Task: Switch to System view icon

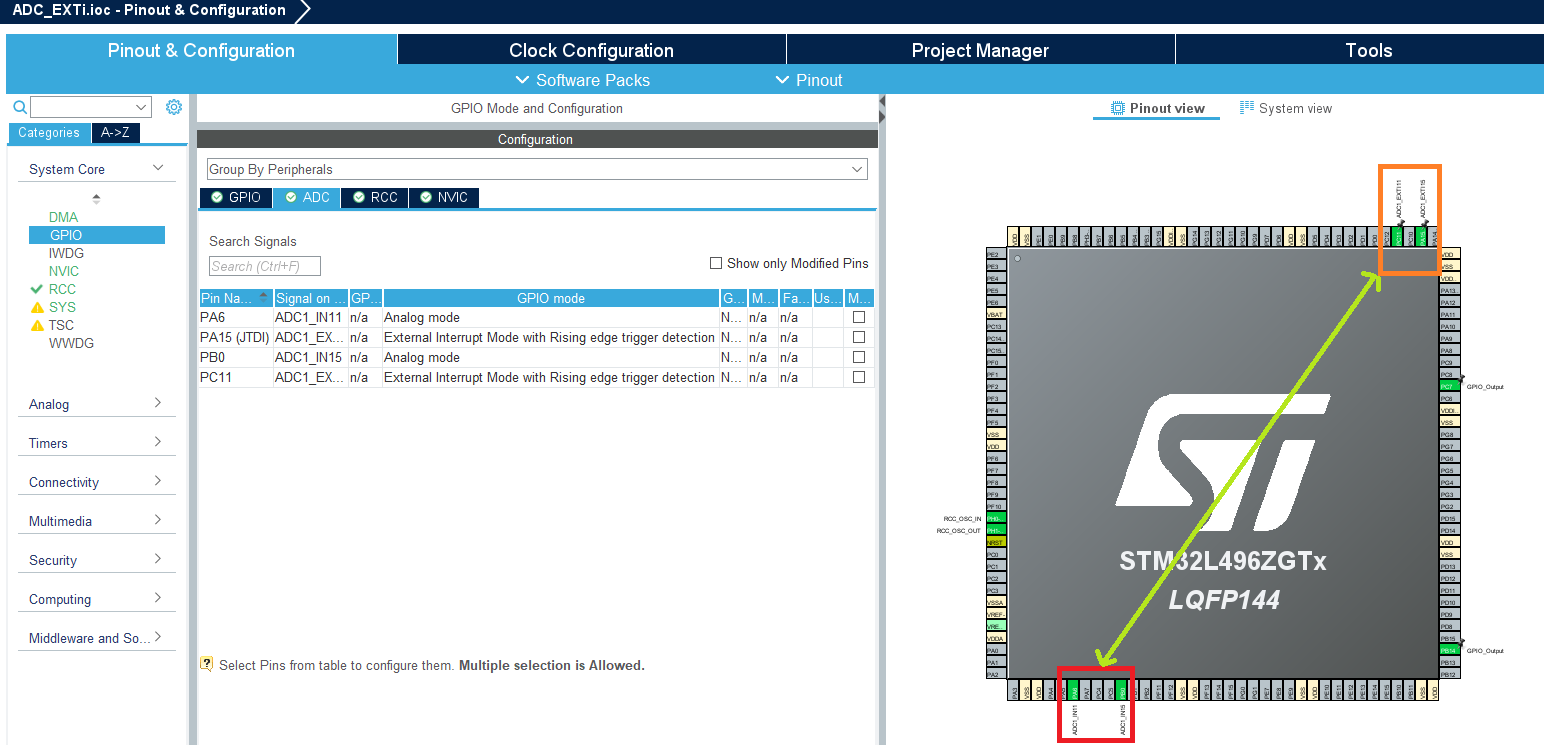Action: [x=1246, y=107]
